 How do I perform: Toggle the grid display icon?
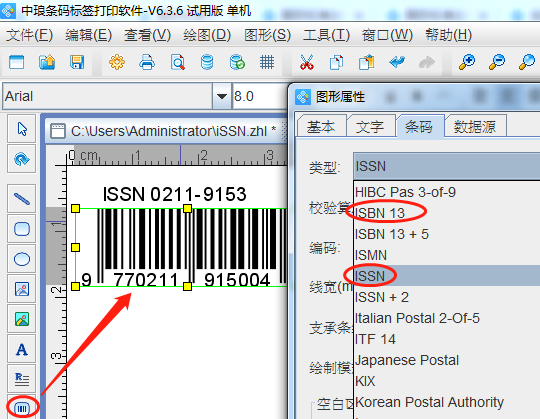(267, 62)
